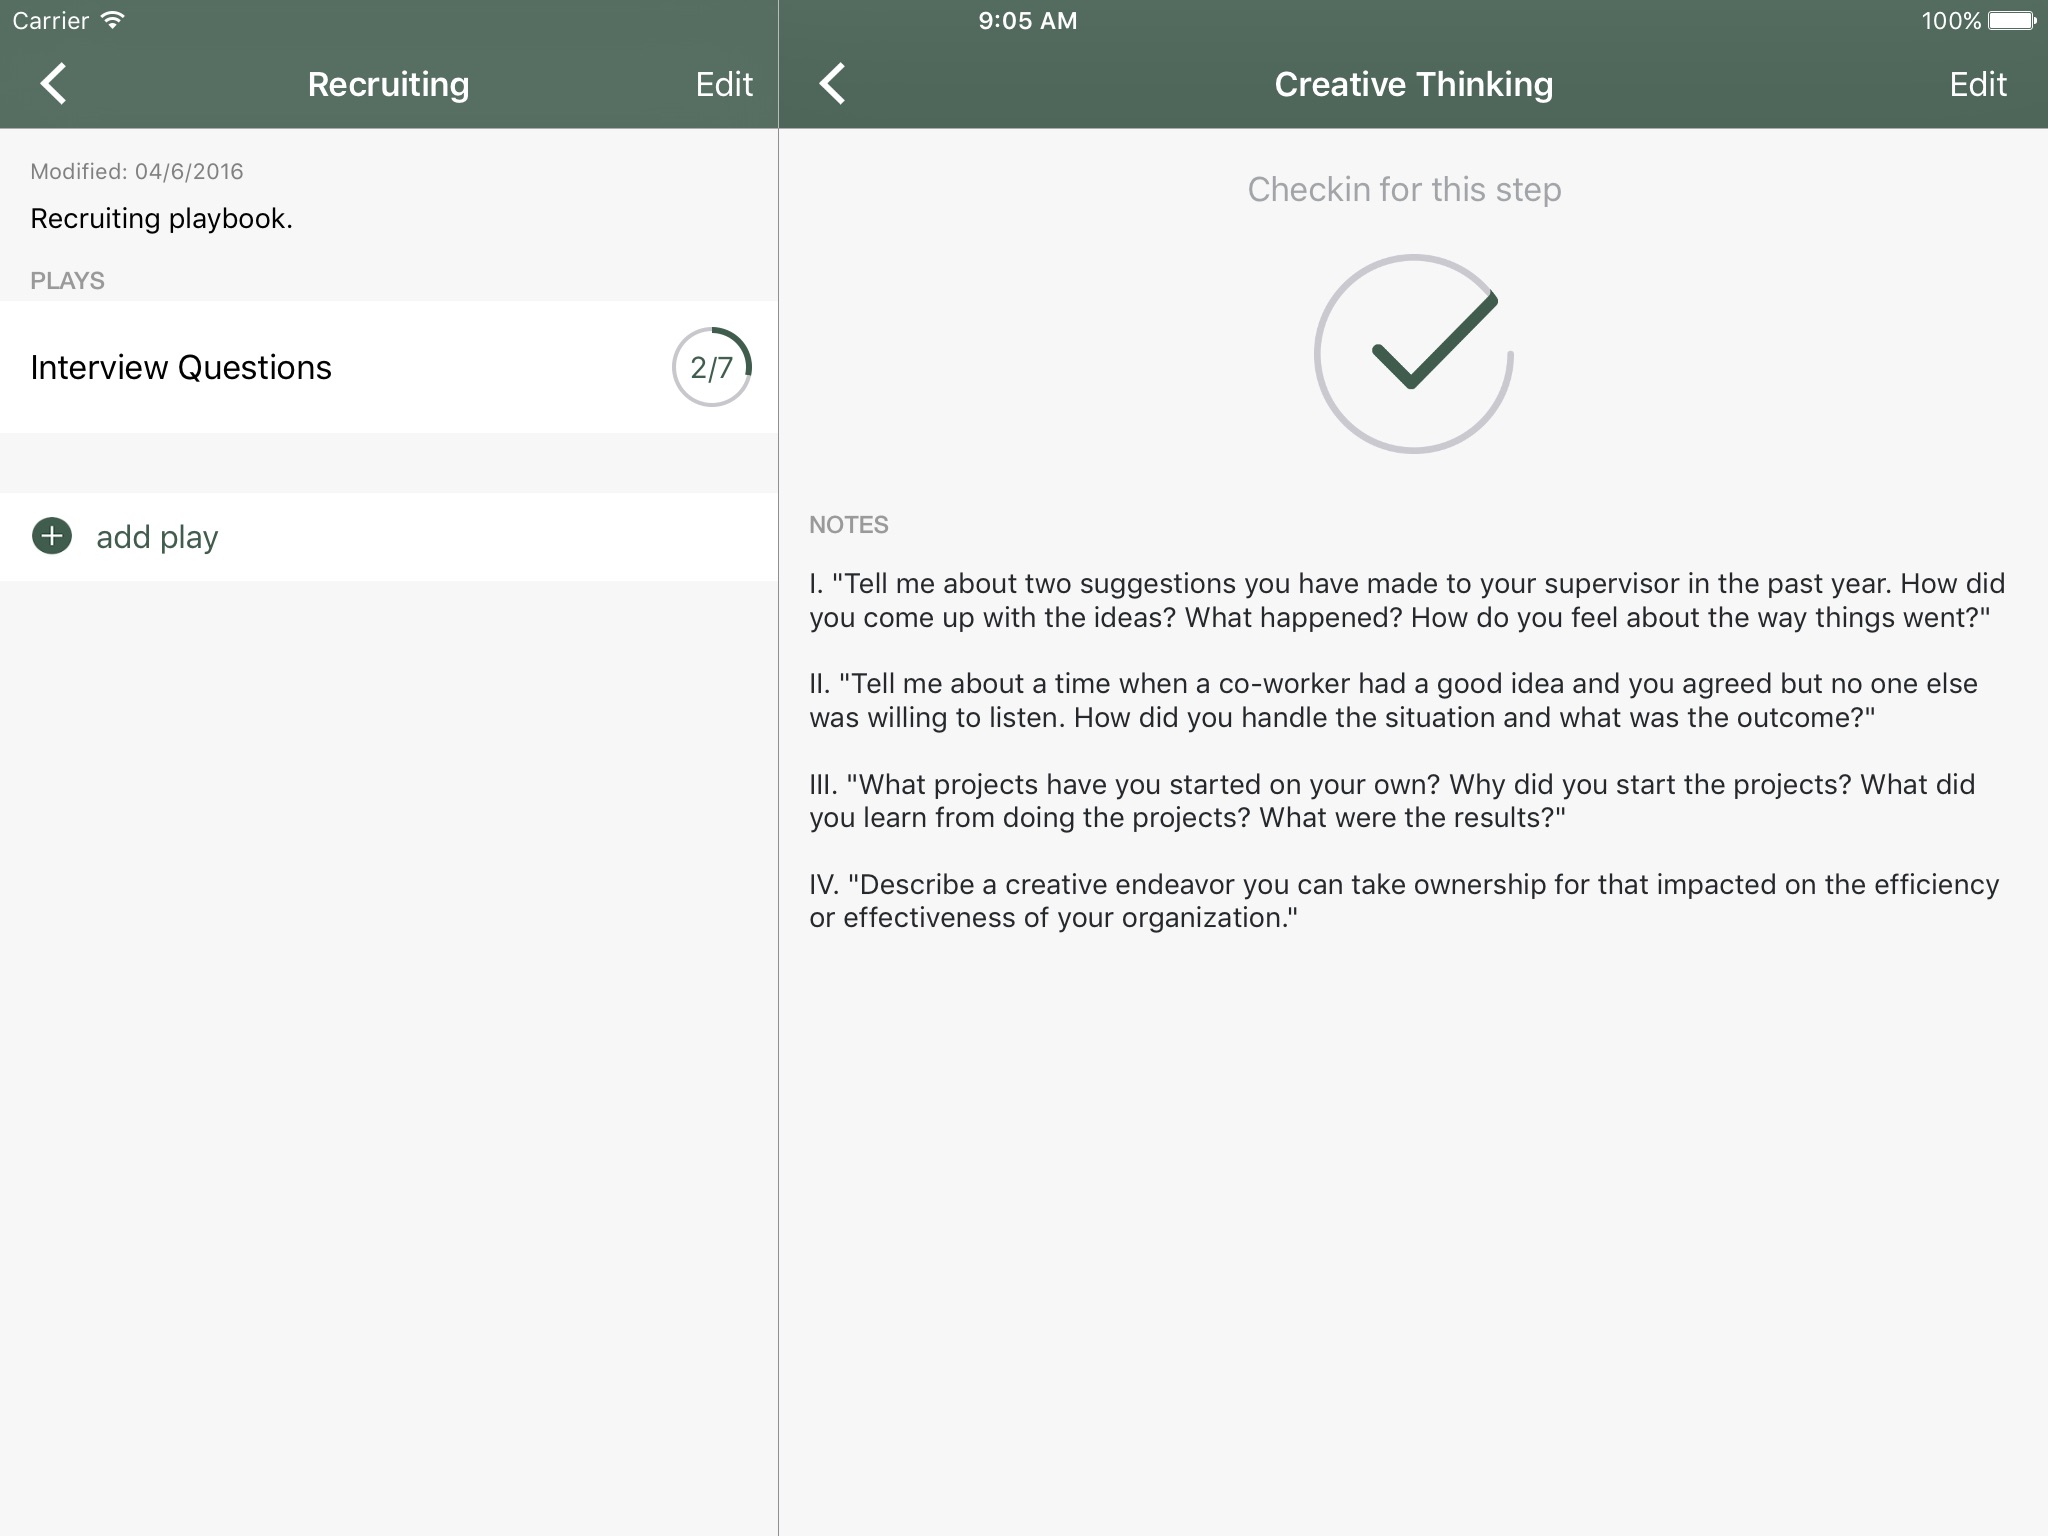This screenshot has width=2048, height=1536.
Task: Tap the green plus add play icon
Action: (x=52, y=536)
